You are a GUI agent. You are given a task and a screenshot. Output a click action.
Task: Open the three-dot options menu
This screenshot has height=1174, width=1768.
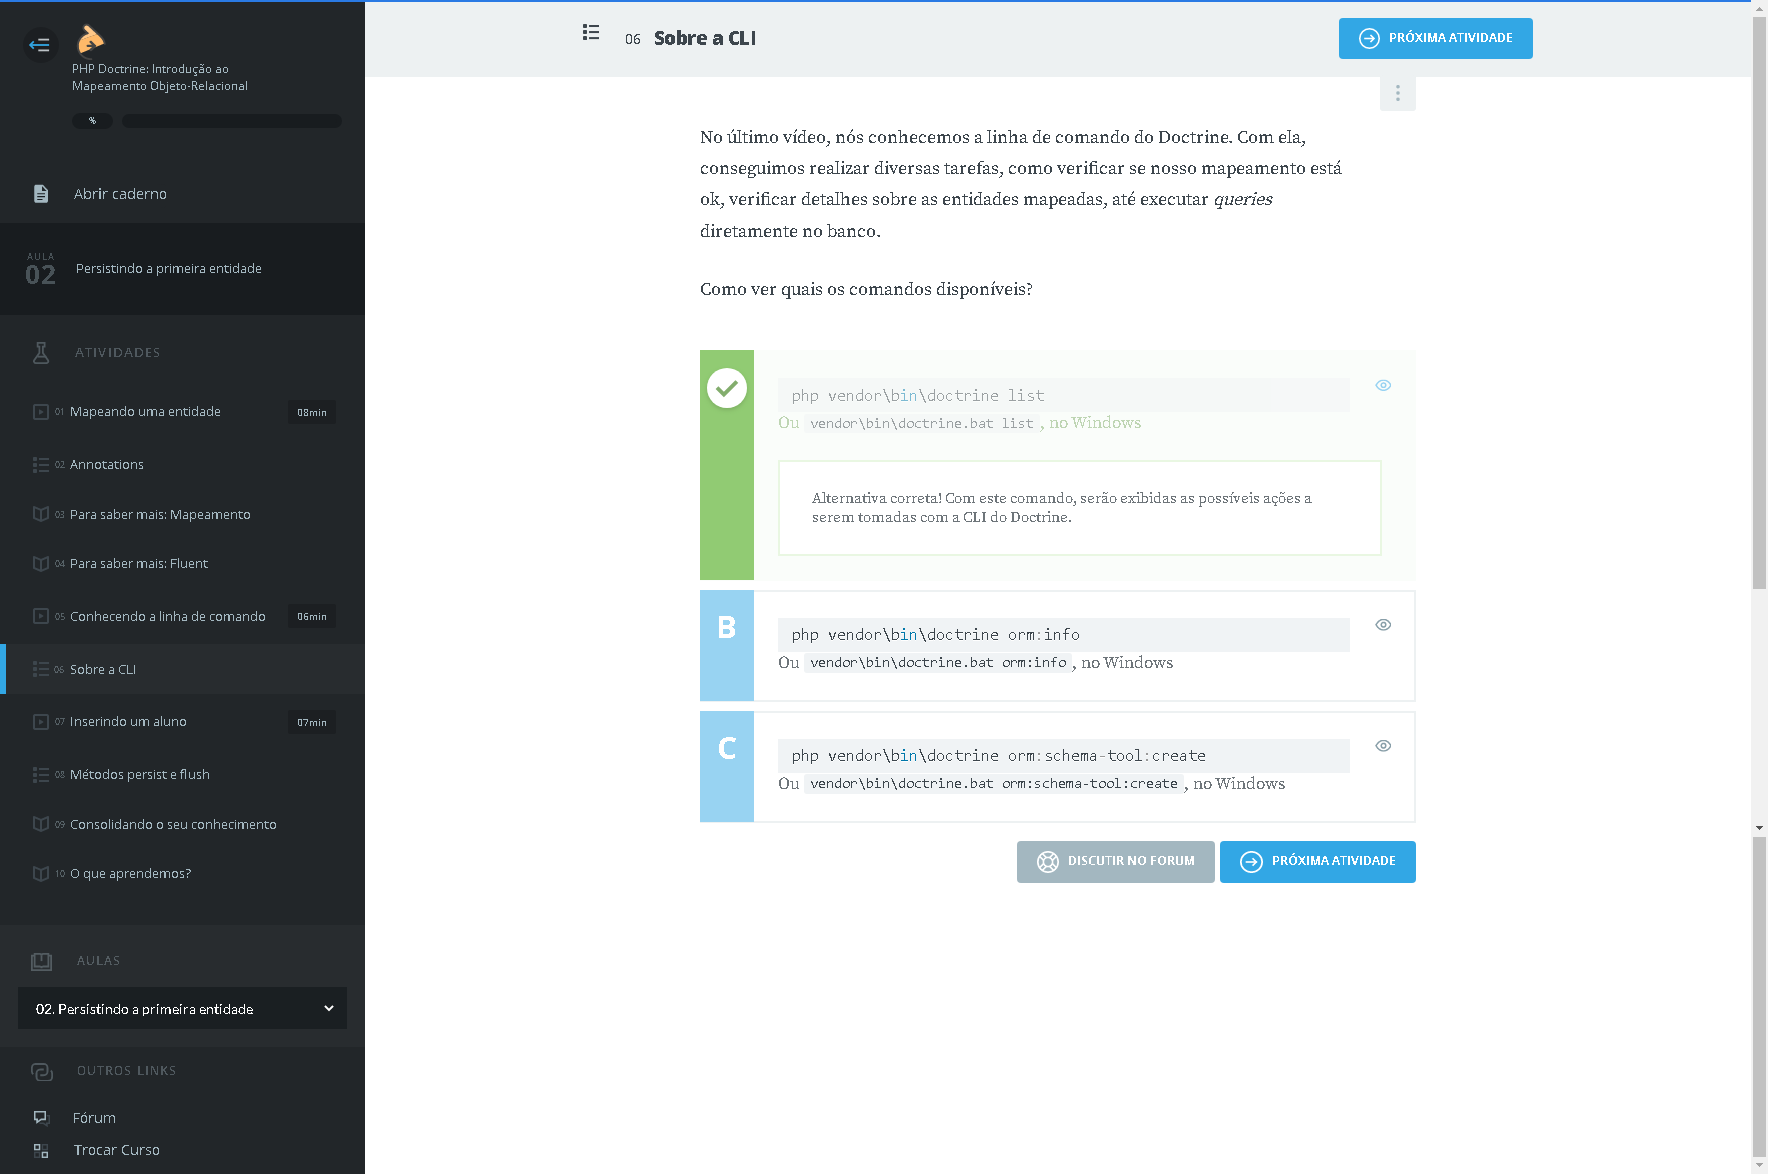pyautogui.click(x=1397, y=93)
